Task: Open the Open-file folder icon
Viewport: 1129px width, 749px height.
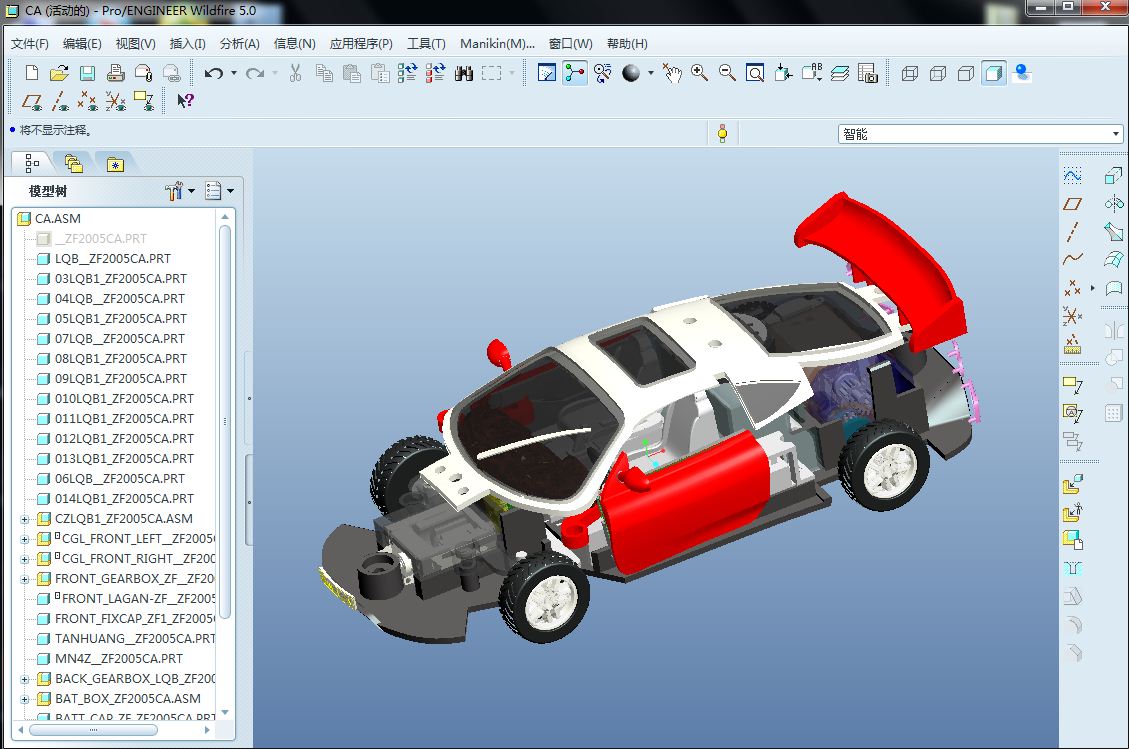Action: (x=59, y=73)
